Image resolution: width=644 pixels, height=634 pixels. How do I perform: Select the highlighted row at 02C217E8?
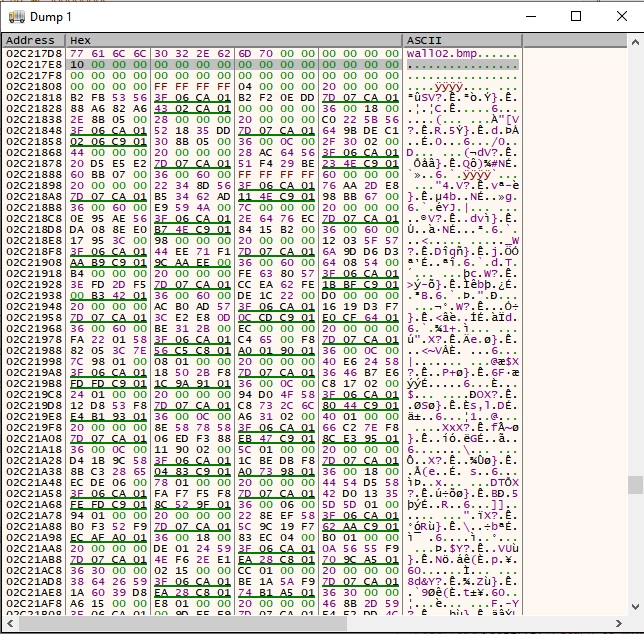coord(34,64)
